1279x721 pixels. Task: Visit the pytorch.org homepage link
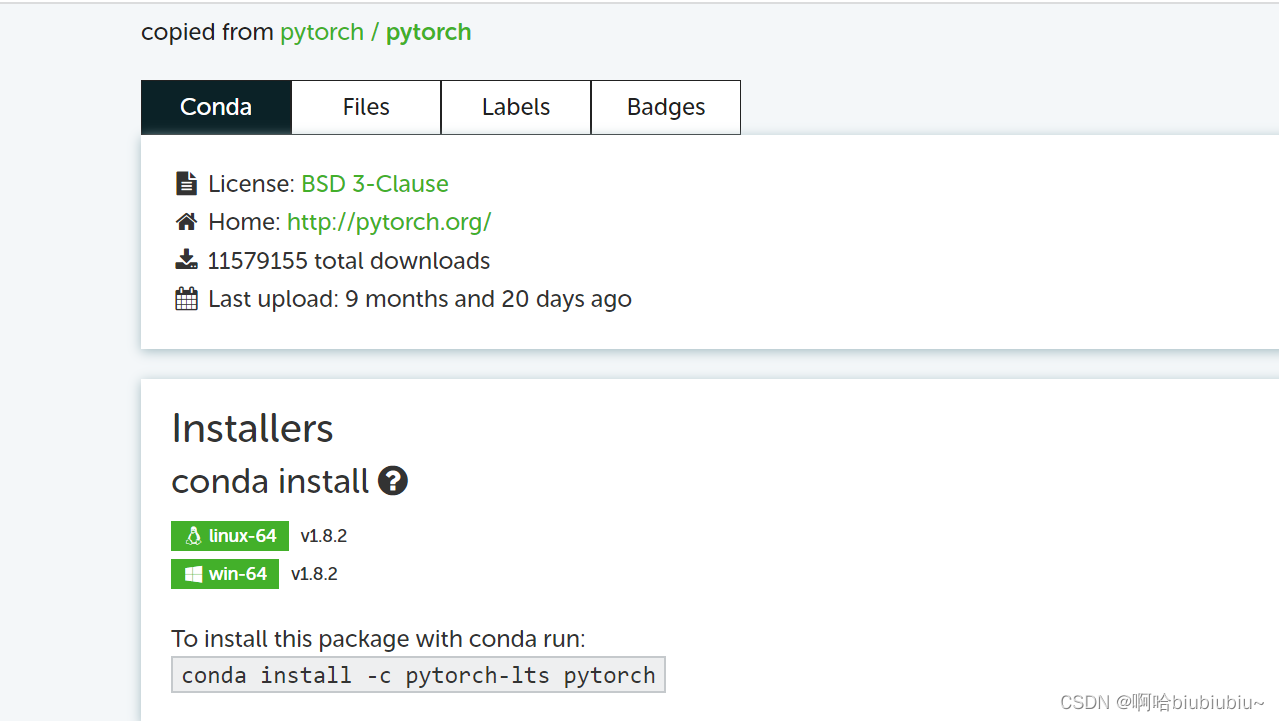[x=388, y=221]
